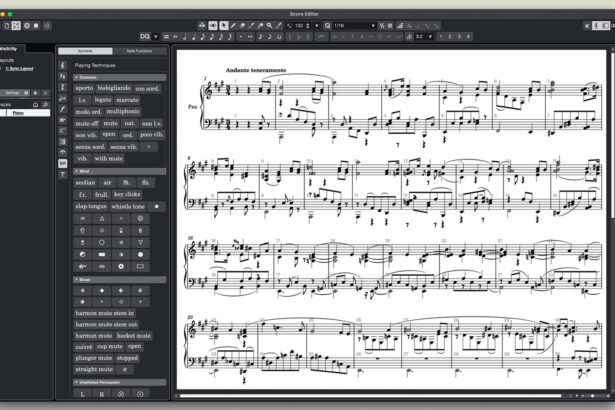Insert the plunger mute brass technique
The image size is (615, 410).
[x=94, y=358]
